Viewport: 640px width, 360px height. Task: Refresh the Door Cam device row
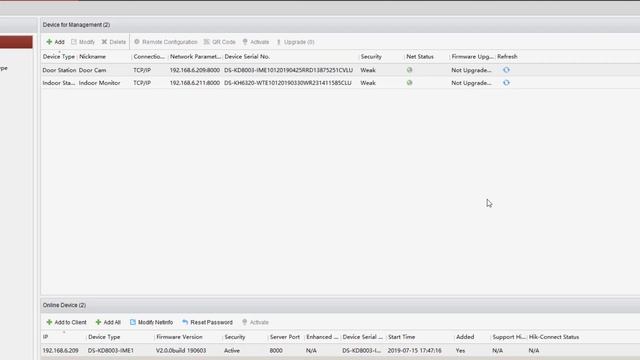click(x=506, y=70)
